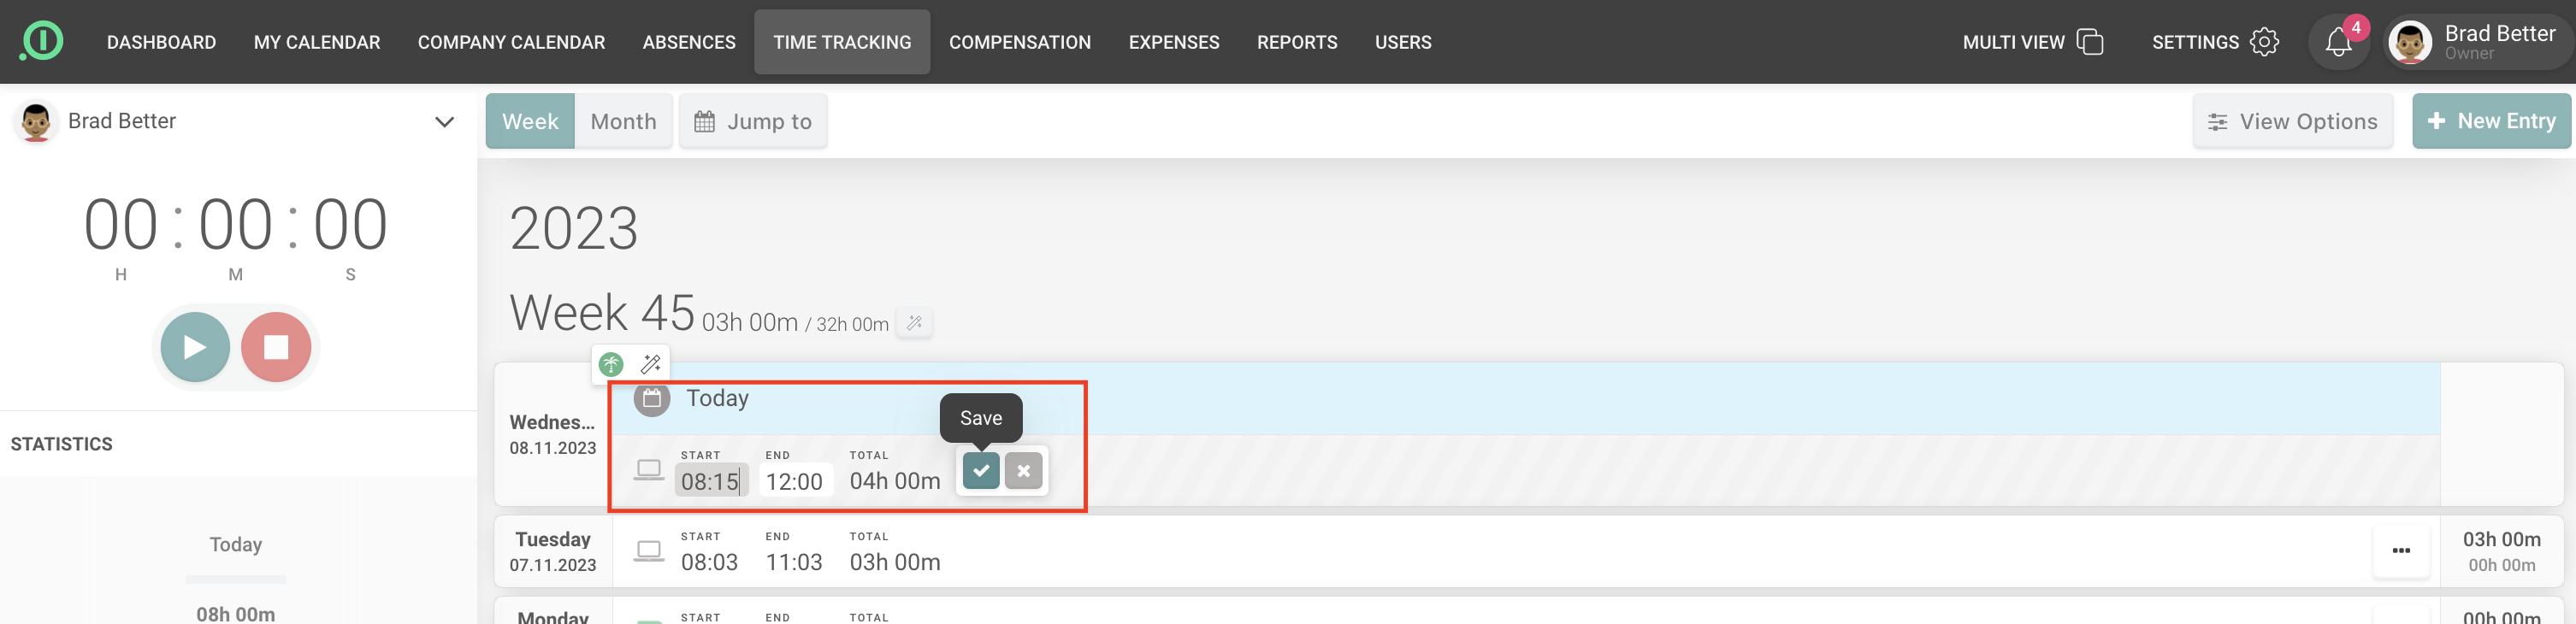2576x624 pixels.
Task: Click the magic wand beside Week 45 totals
Action: click(x=914, y=323)
